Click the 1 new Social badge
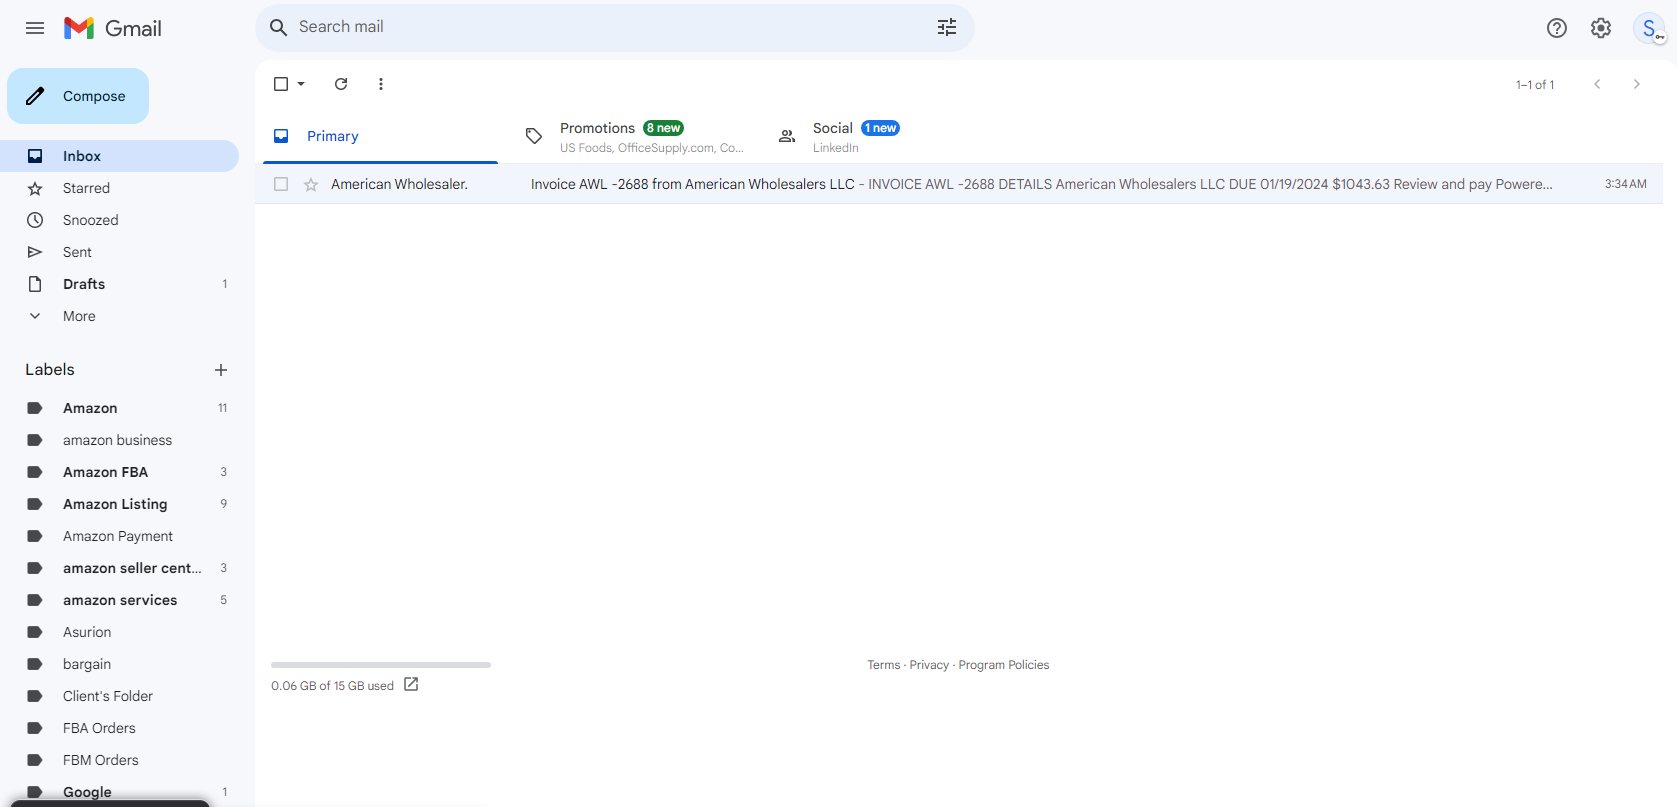The image size is (1677, 807). (881, 128)
